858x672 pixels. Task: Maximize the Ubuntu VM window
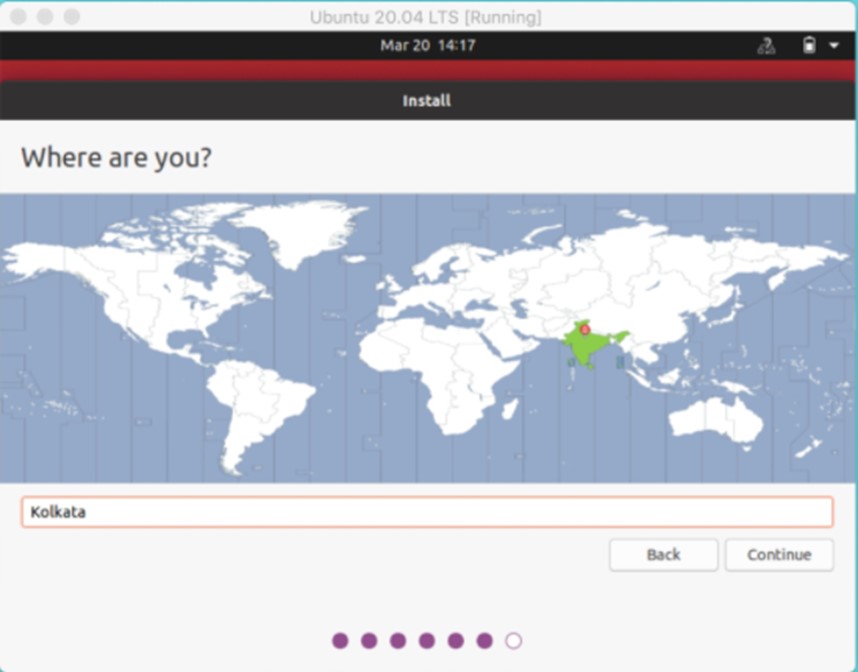click(72, 16)
